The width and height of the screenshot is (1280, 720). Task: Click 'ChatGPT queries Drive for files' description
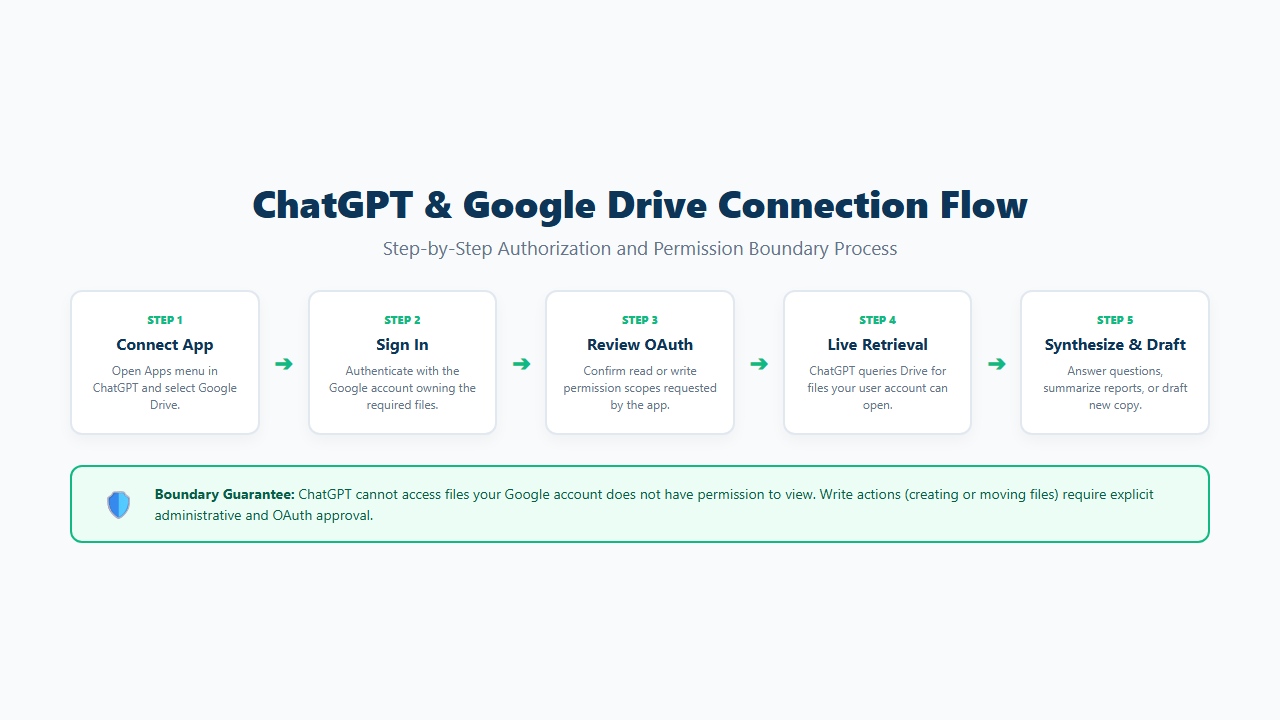[x=877, y=388]
